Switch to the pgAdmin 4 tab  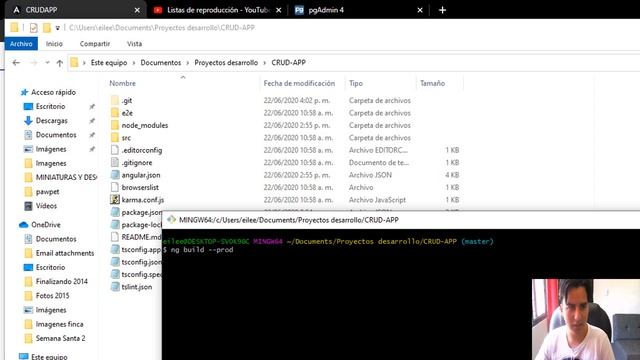tap(359, 10)
